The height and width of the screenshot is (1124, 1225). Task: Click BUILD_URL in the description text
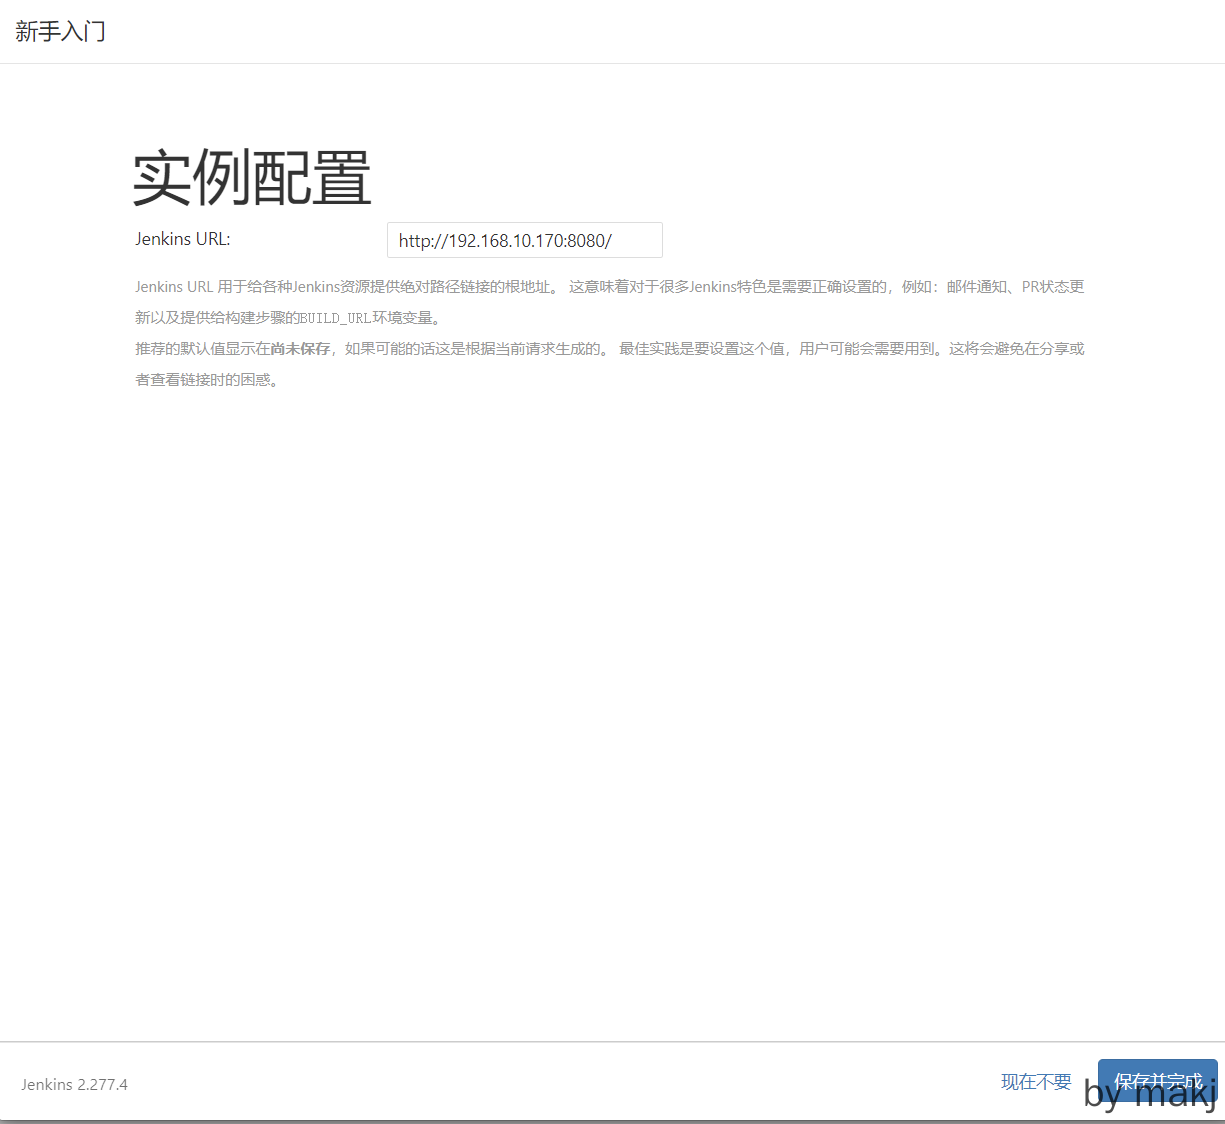coord(335,318)
